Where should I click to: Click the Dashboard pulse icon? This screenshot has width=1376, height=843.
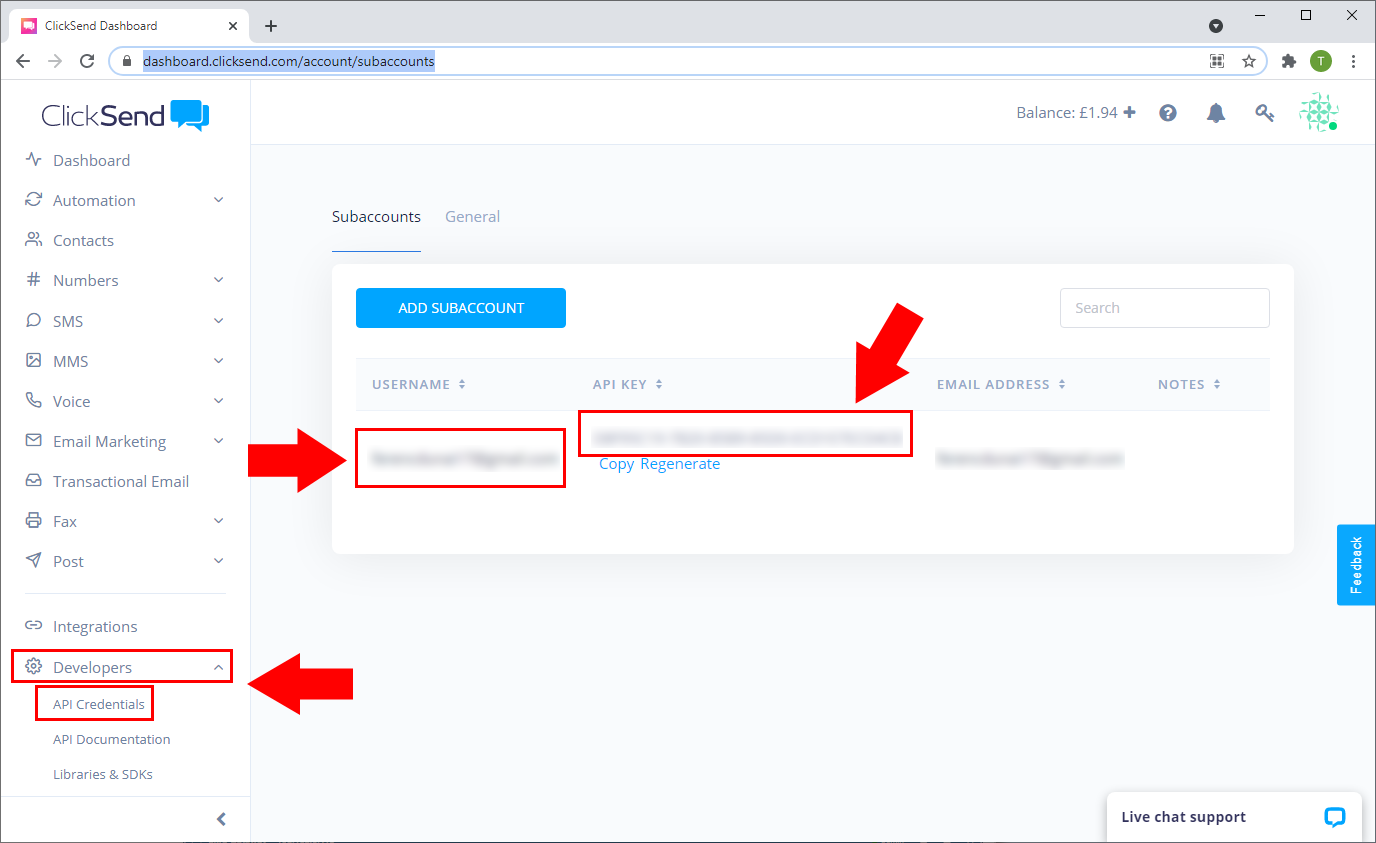(34, 159)
